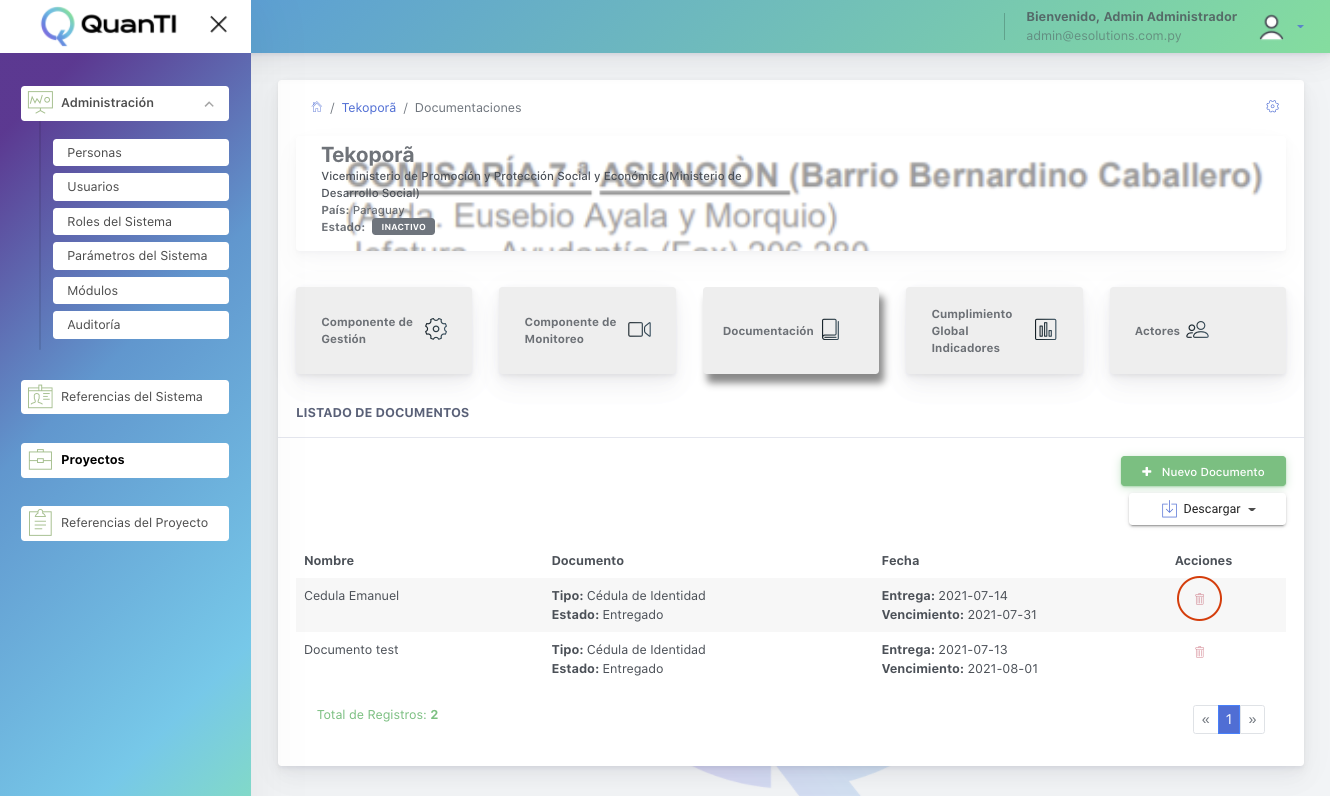Click the Vencimiento: 2021-08-01 date

(960, 669)
